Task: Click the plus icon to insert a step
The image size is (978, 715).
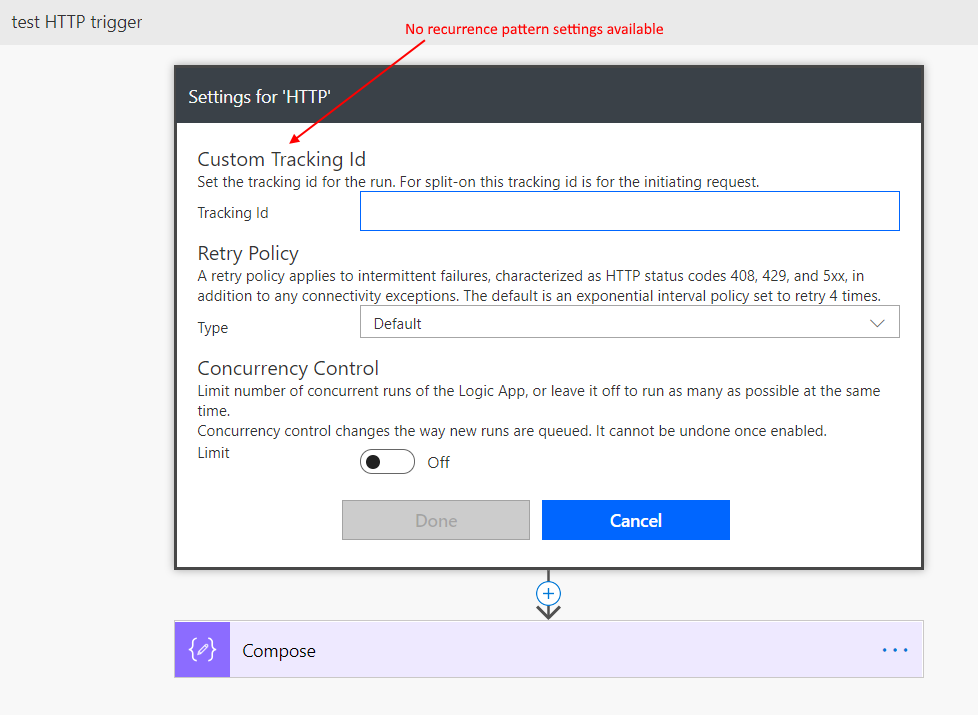Action: pyautogui.click(x=548, y=592)
